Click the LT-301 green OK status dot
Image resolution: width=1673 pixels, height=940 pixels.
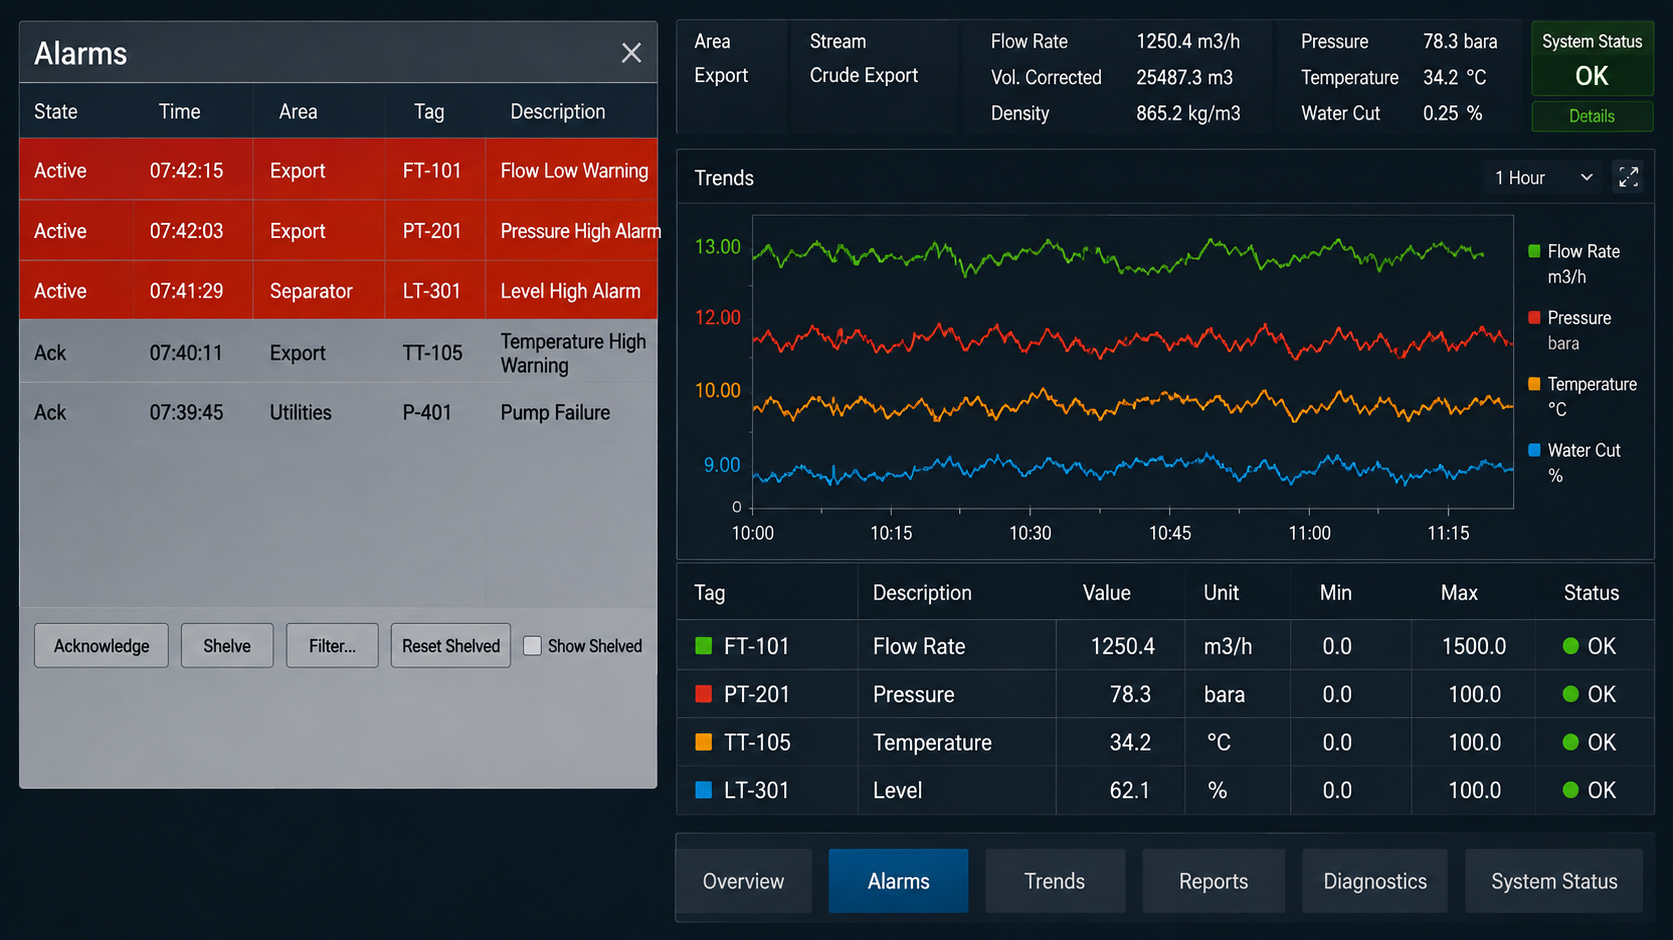pos(1570,790)
